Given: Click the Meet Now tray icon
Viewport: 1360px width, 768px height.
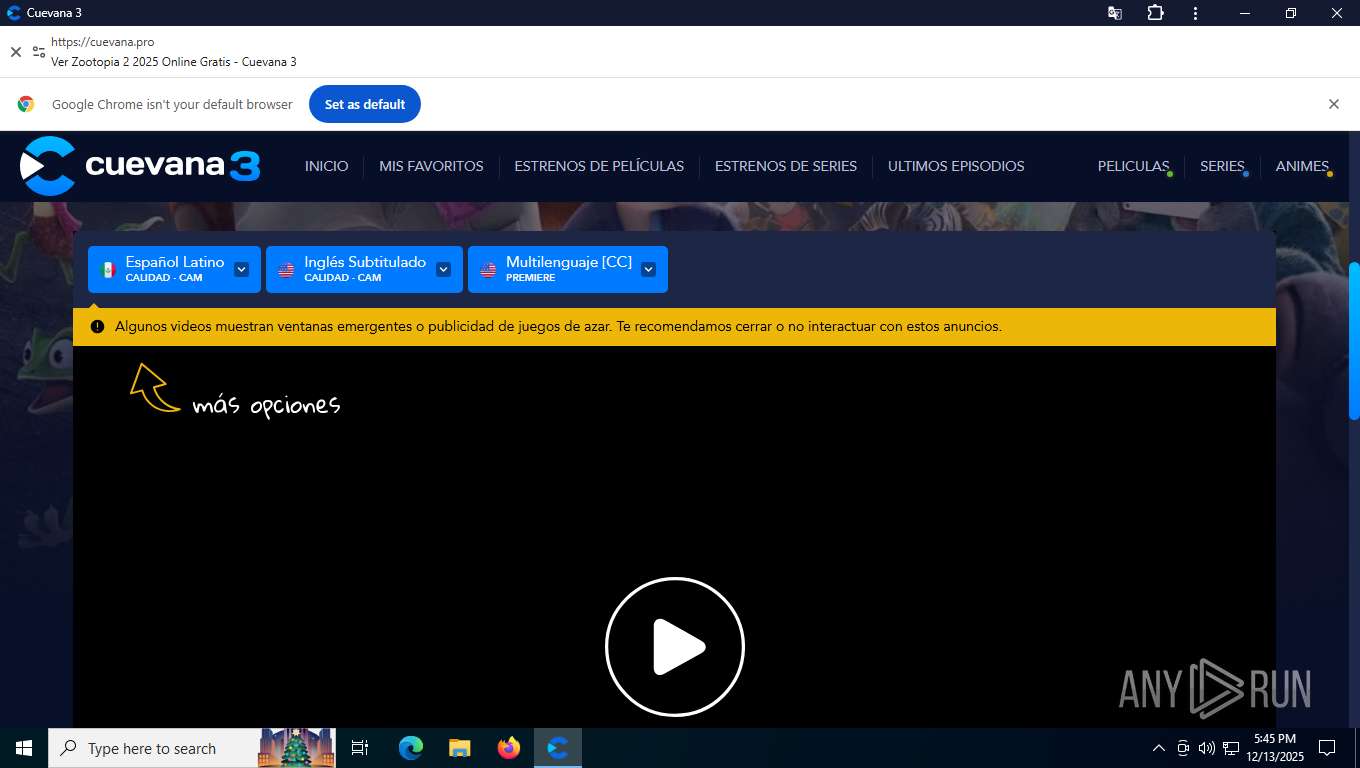Looking at the screenshot, I should pos(1183,748).
